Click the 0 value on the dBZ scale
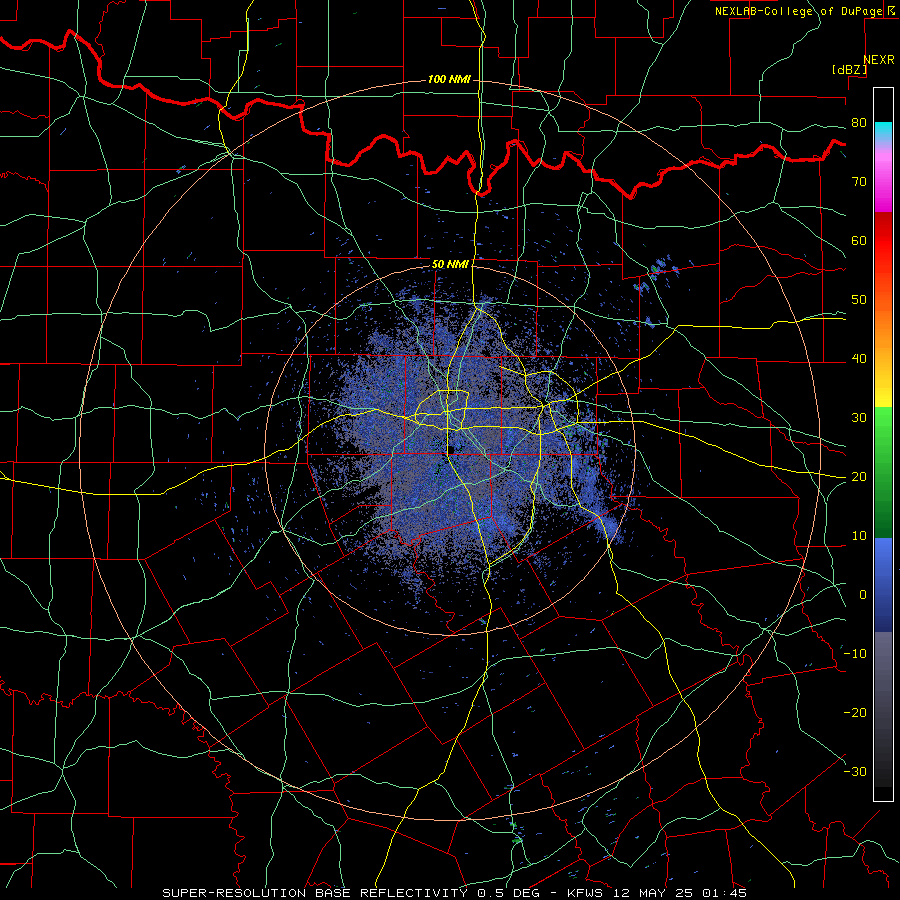The width and height of the screenshot is (900, 900). (863, 595)
